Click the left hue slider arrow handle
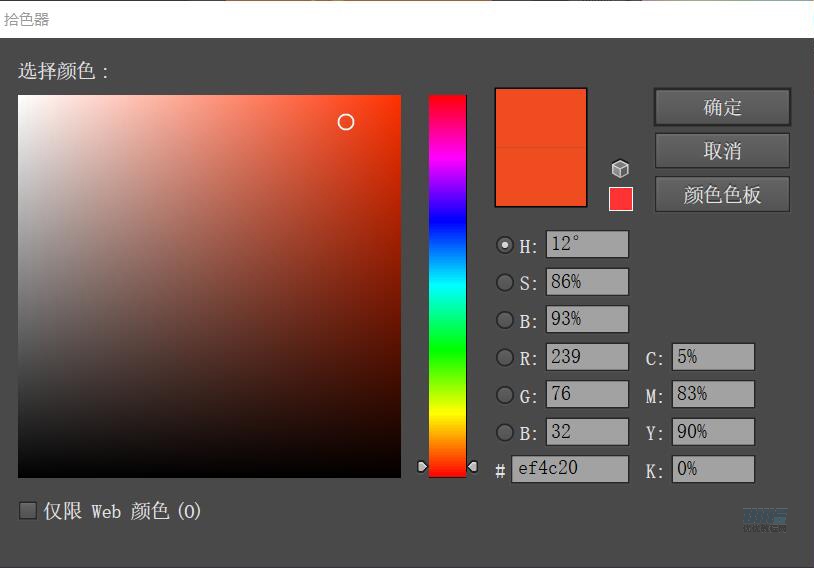The width and height of the screenshot is (814, 568). pos(422,467)
